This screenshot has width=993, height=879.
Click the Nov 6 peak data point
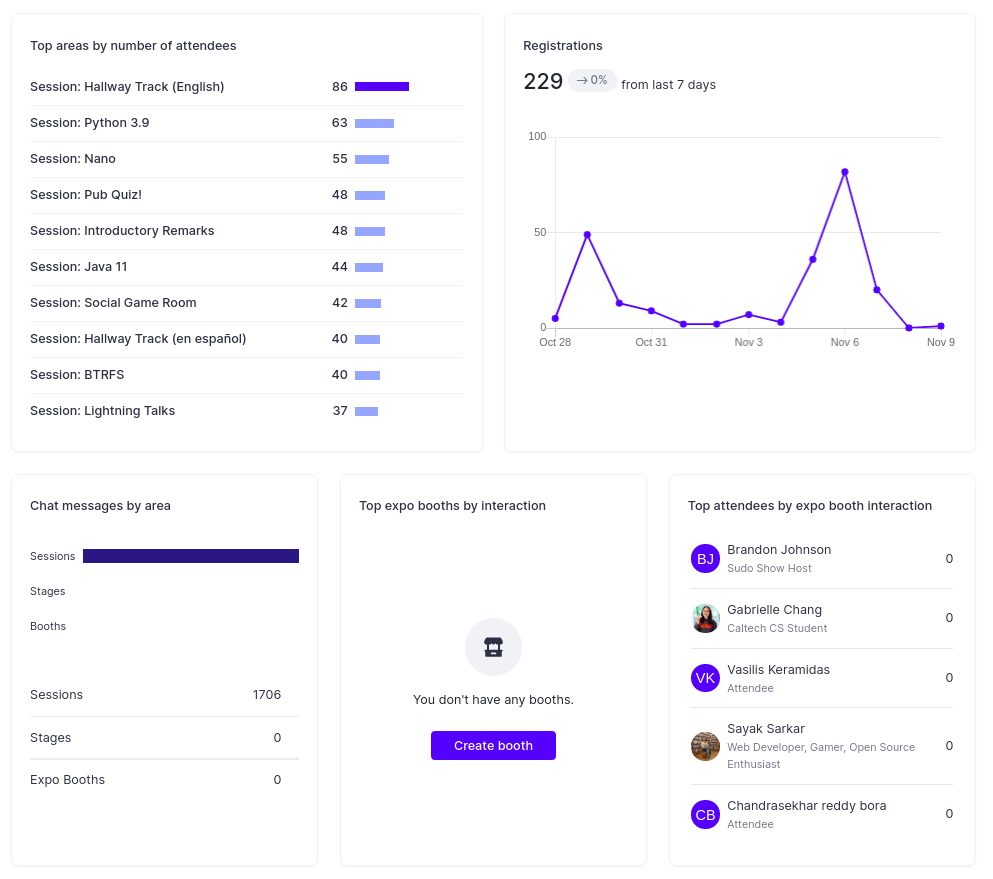(844, 172)
